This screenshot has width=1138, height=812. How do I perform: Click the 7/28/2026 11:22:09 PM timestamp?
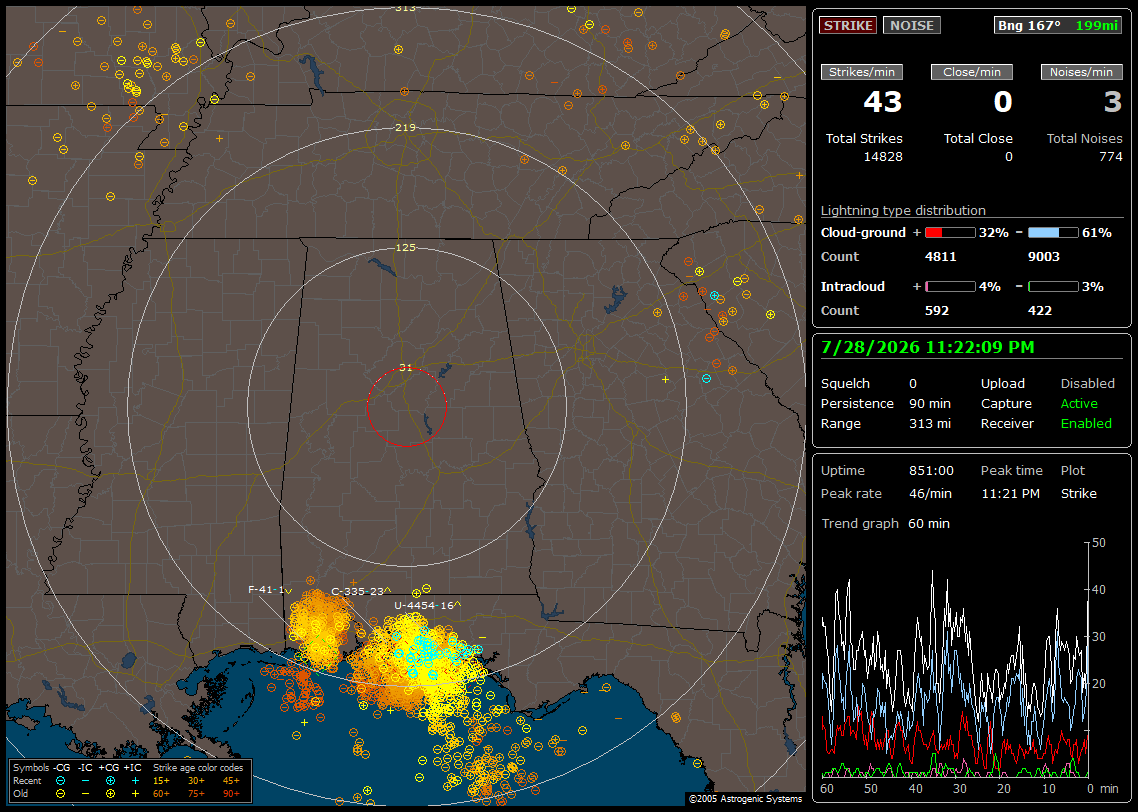pyautogui.click(x=928, y=348)
